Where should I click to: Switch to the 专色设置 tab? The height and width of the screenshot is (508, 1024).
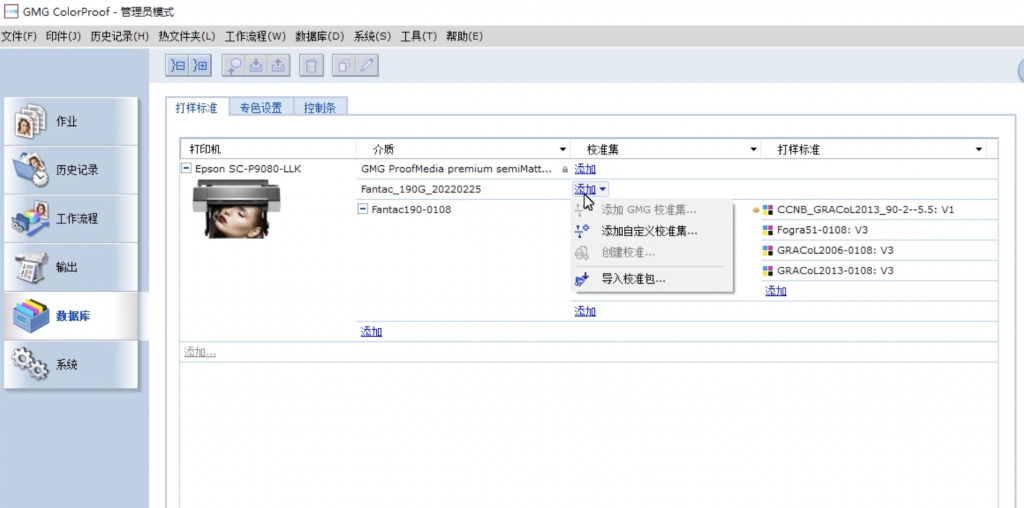(261, 108)
